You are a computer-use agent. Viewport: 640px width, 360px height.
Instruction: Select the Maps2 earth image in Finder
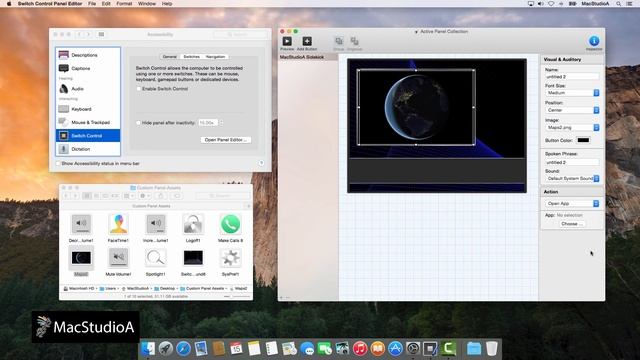[x=81, y=258]
